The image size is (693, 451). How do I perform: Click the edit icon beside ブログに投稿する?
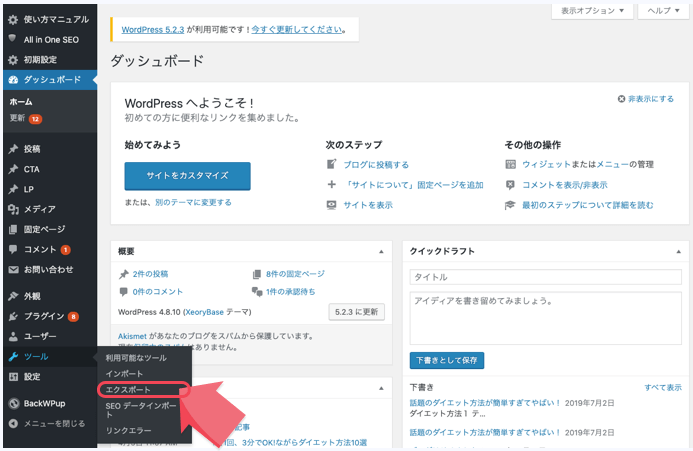[331, 164]
